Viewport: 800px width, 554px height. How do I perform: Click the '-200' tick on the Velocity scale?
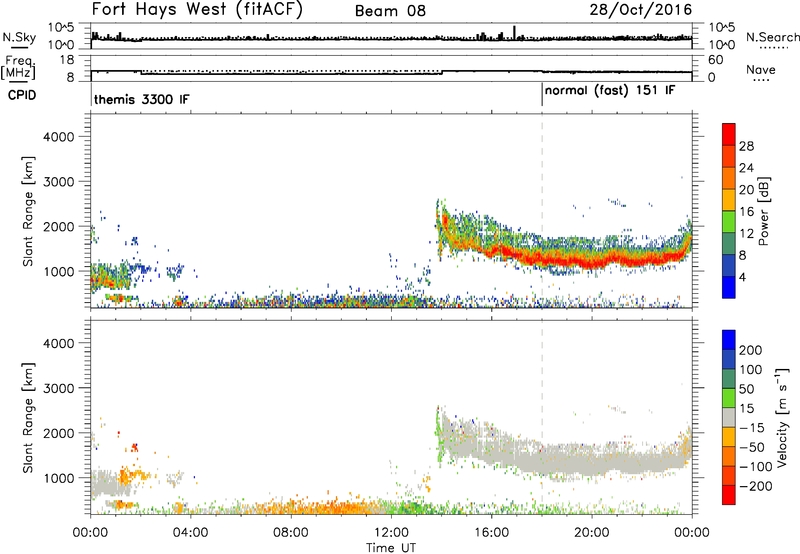click(756, 486)
